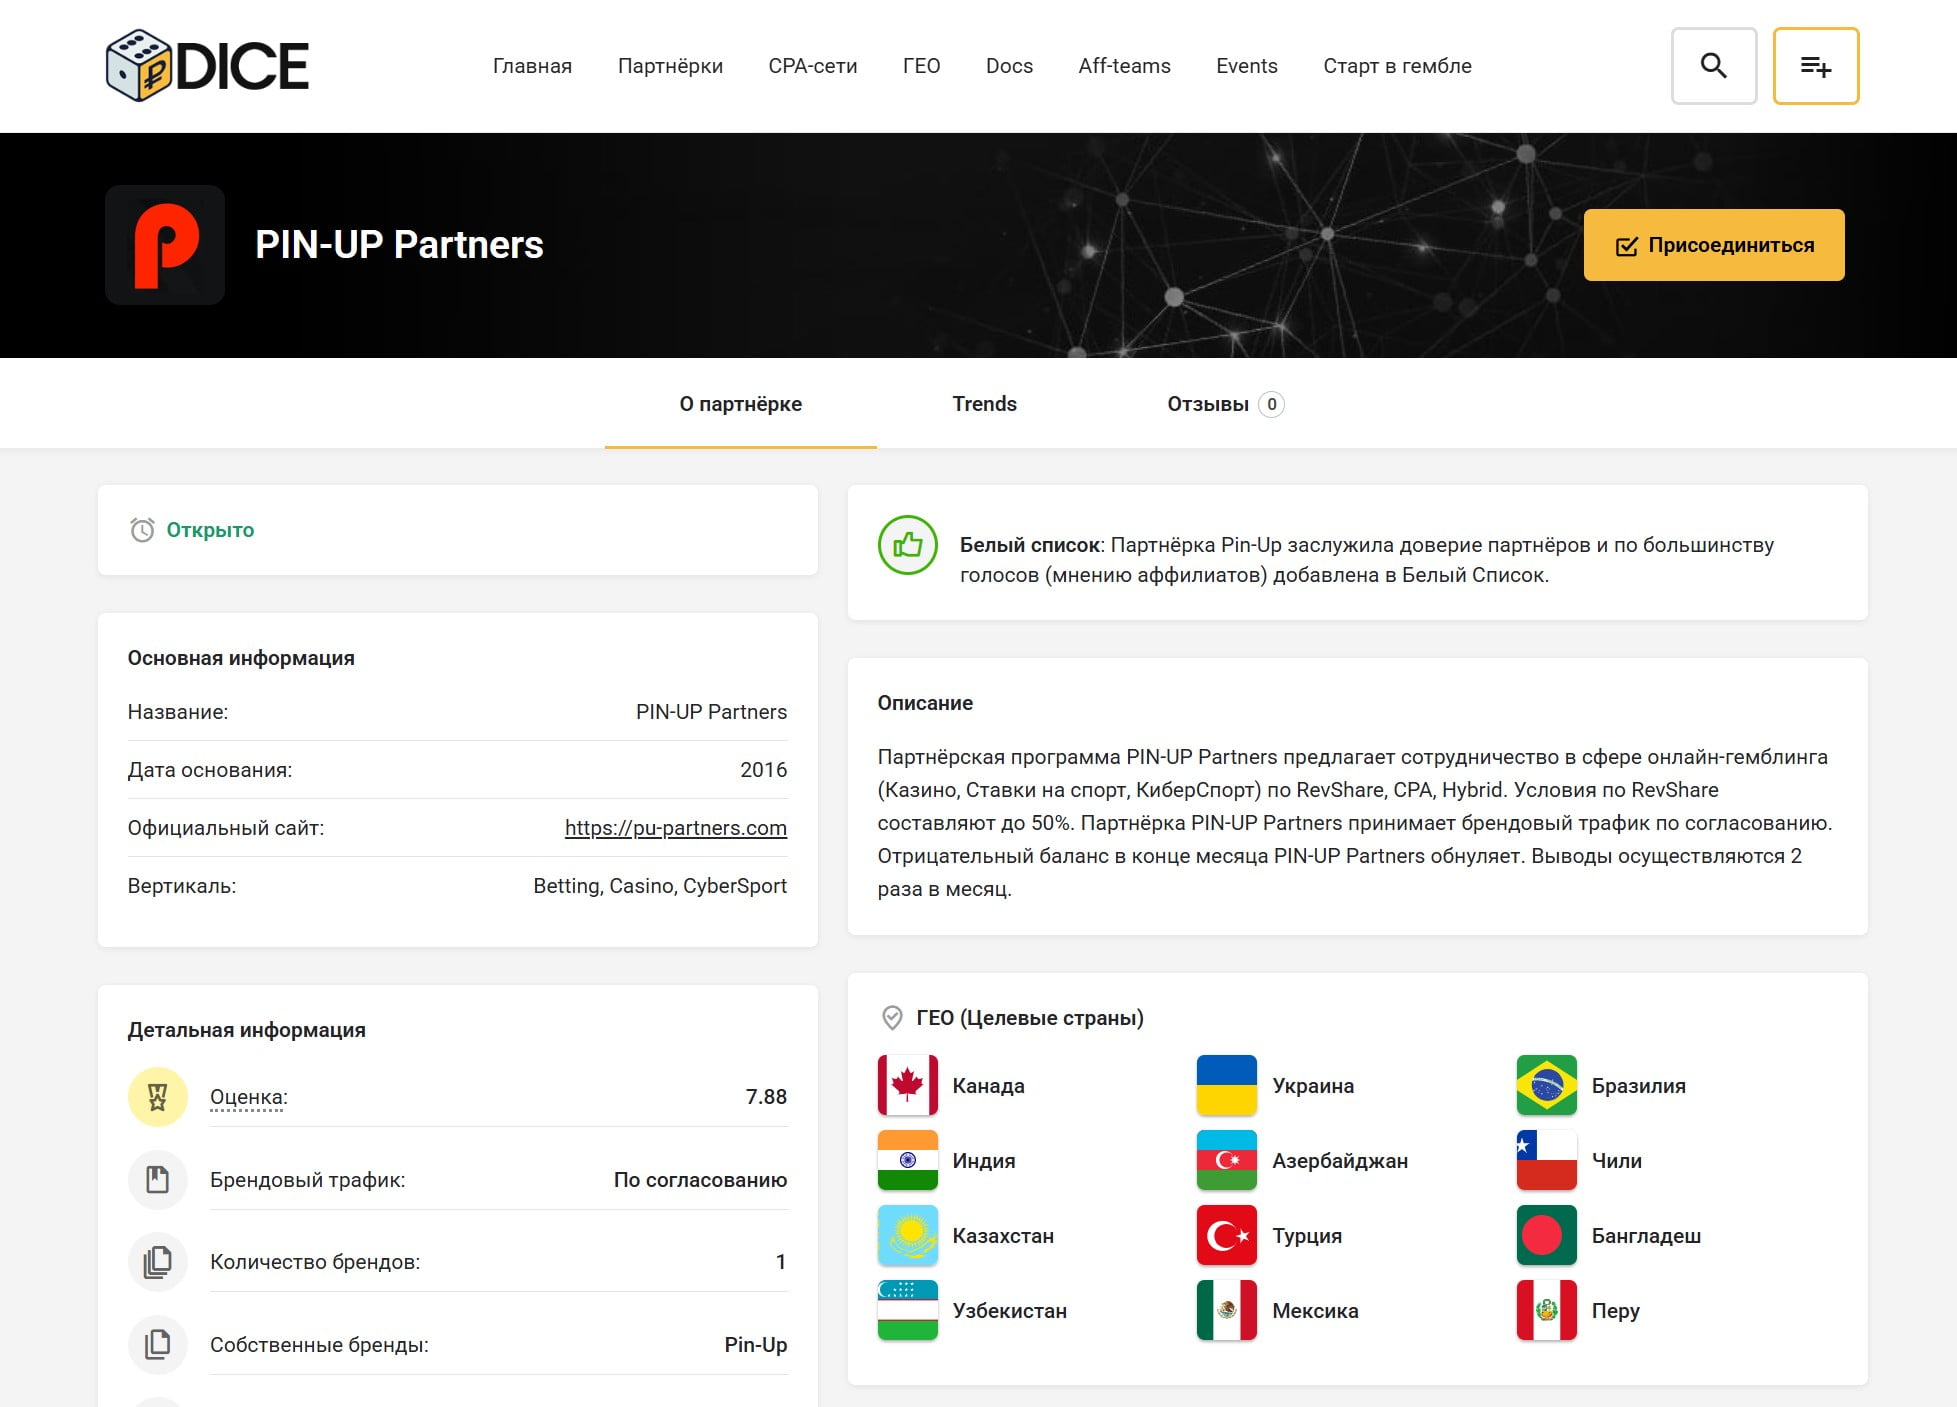
Task: Switch to the Отзывы tab
Action: [x=1225, y=404]
